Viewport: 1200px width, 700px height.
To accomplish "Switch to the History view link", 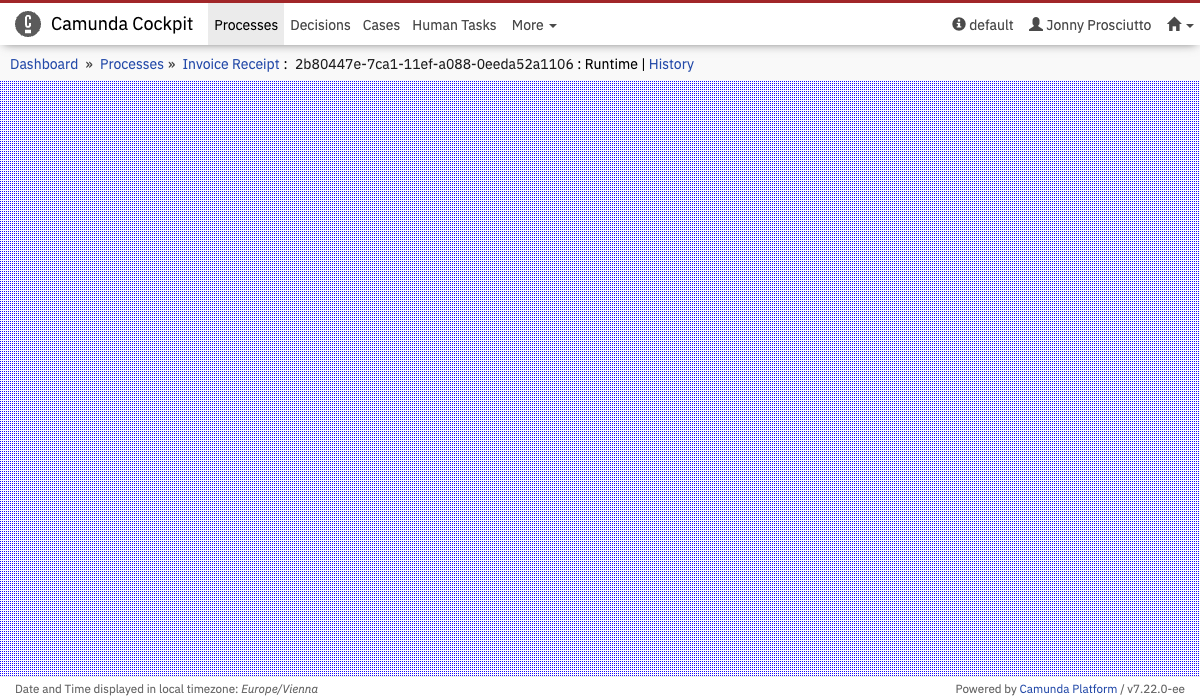I will point(671,64).
